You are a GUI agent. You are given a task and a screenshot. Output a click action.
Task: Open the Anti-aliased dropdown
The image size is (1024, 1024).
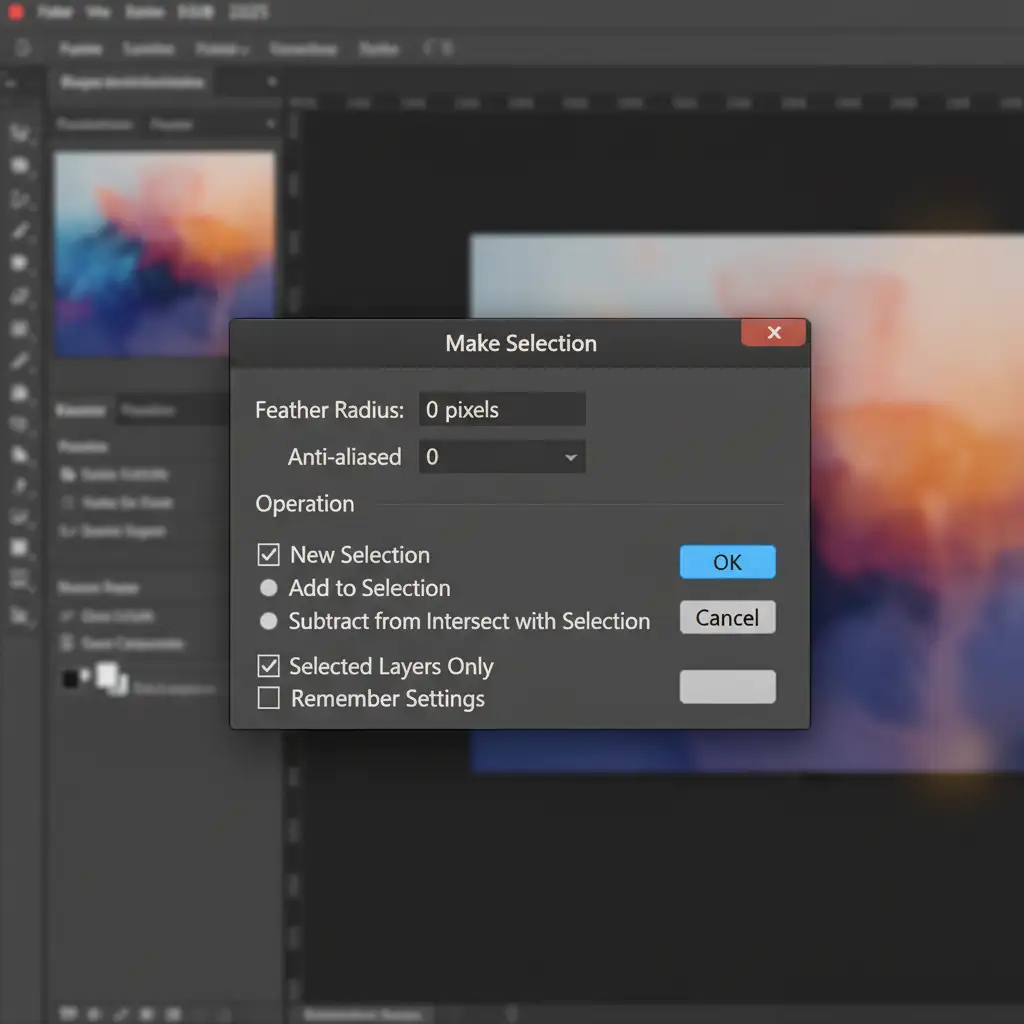pyautogui.click(x=502, y=457)
